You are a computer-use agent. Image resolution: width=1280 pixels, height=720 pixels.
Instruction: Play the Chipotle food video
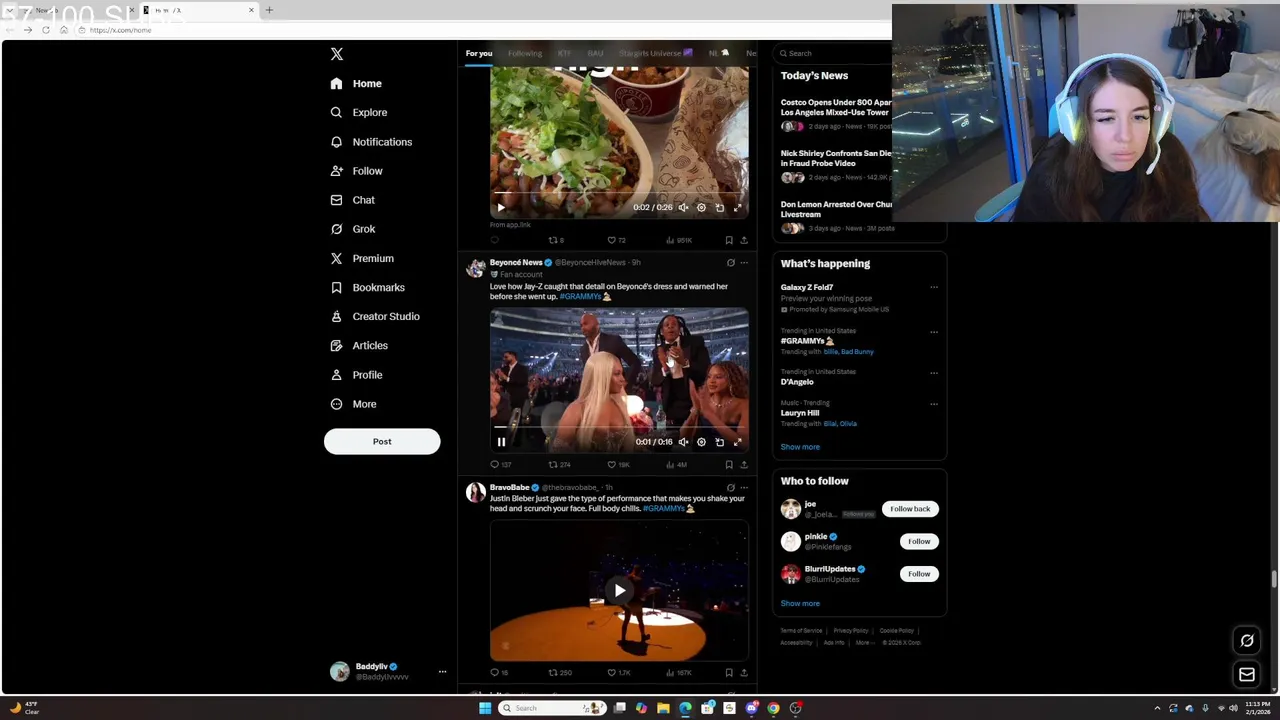point(501,208)
